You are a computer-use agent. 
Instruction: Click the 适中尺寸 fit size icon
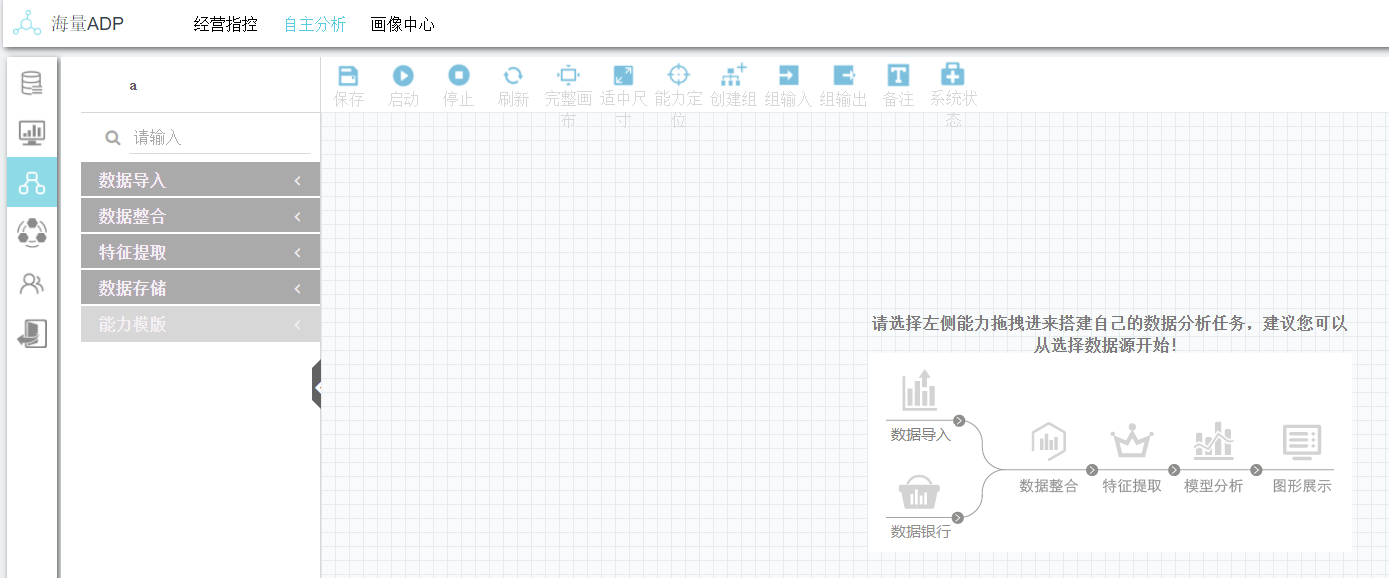point(623,76)
